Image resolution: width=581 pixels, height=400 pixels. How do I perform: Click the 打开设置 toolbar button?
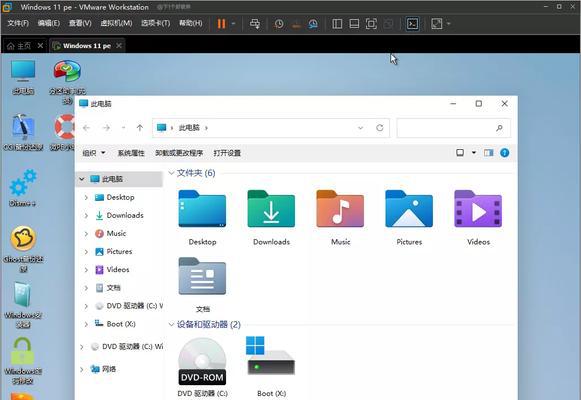pos(227,153)
